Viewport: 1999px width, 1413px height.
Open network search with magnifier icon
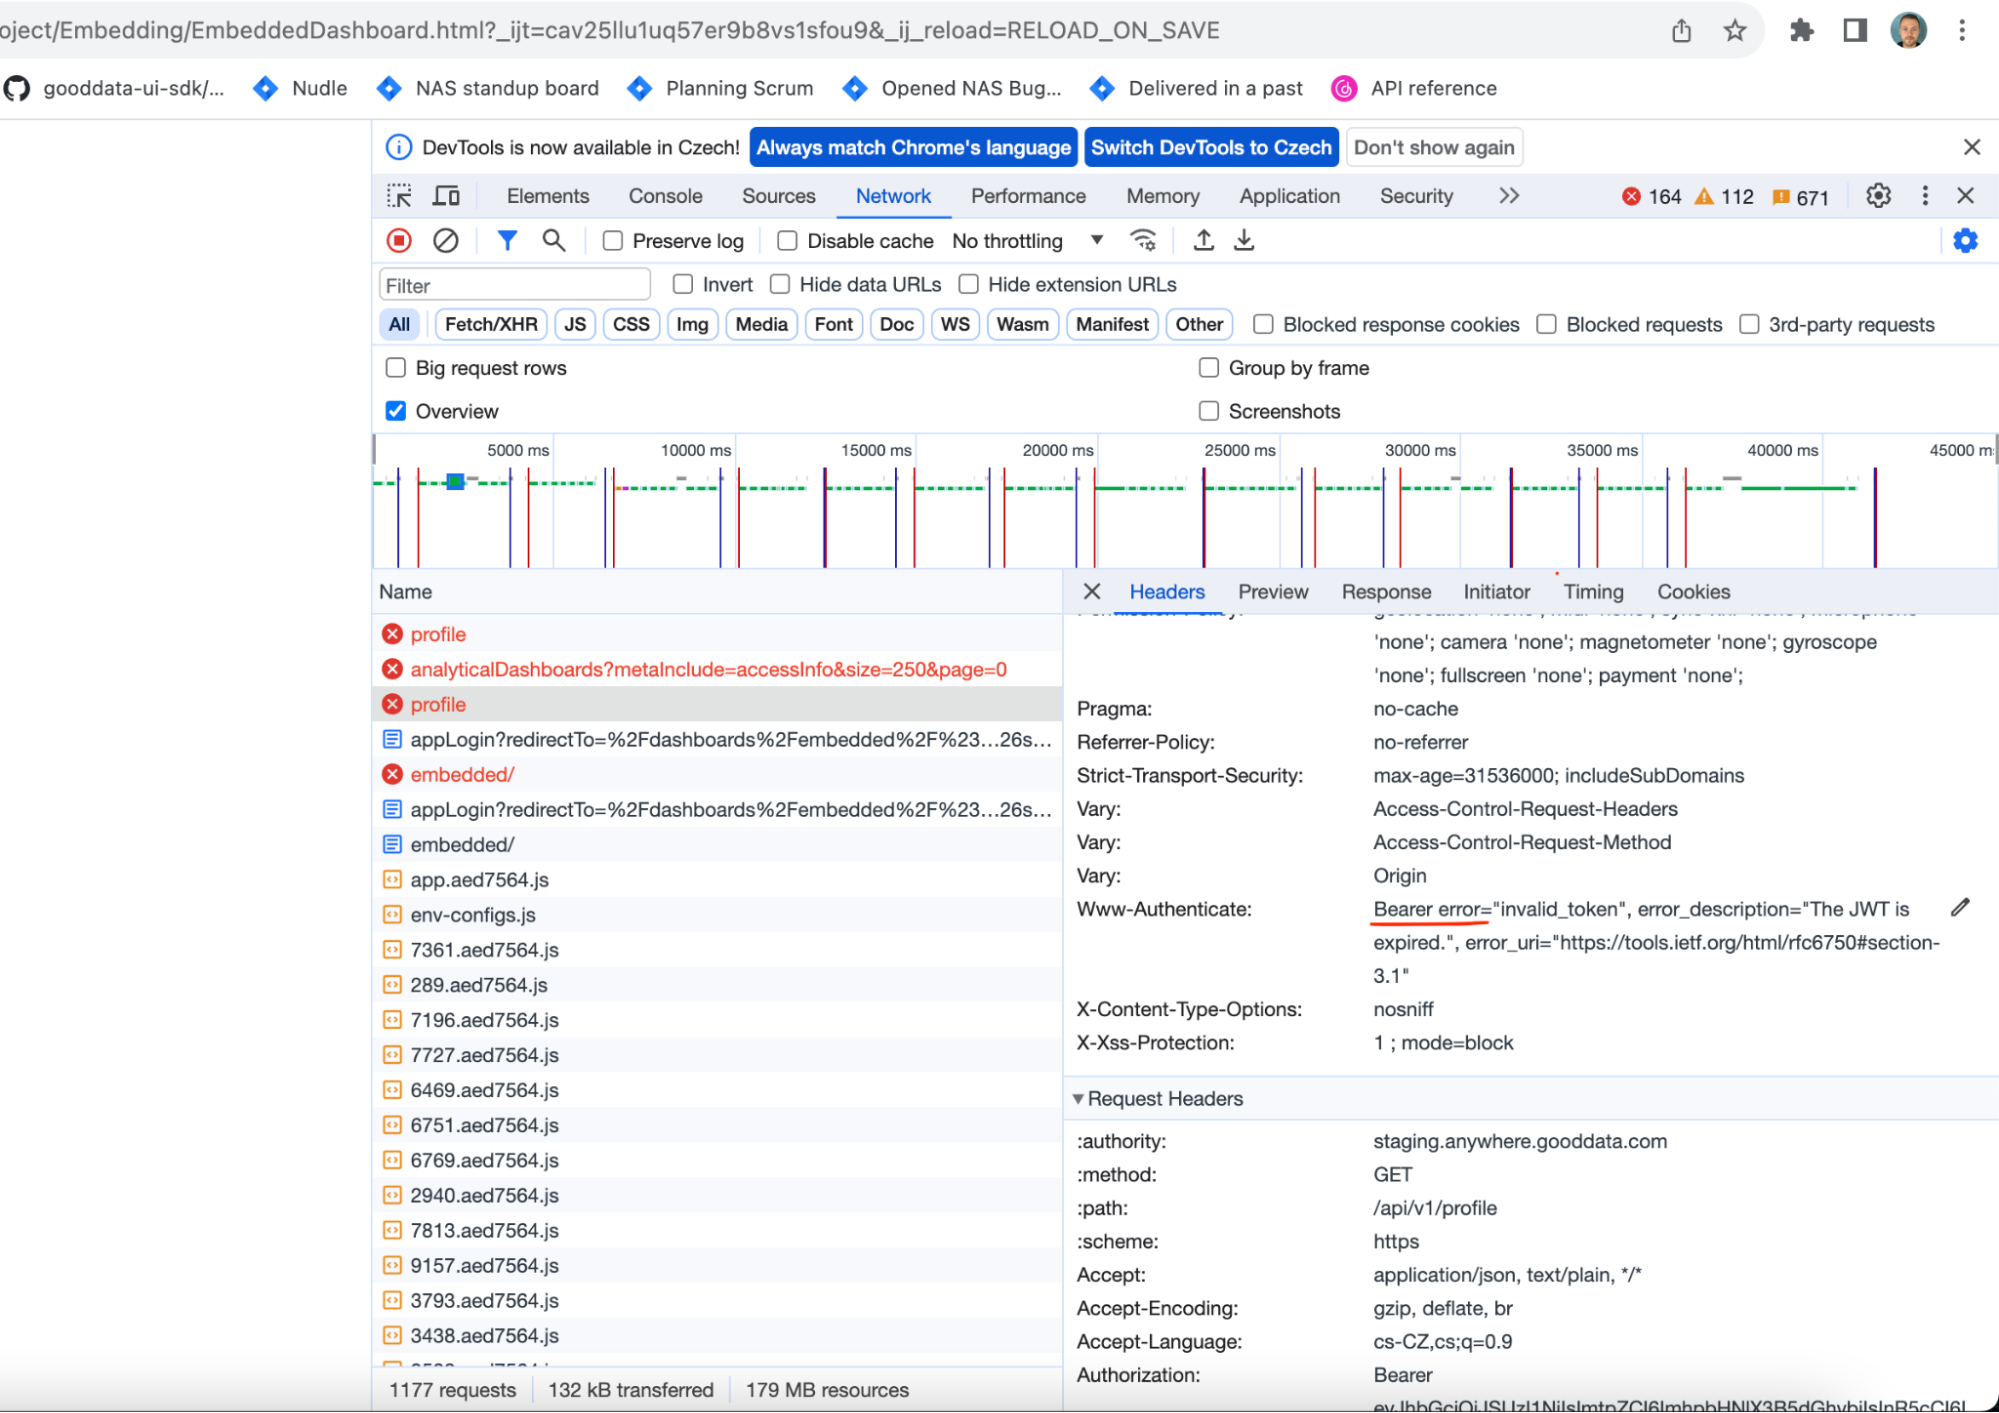(554, 240)
